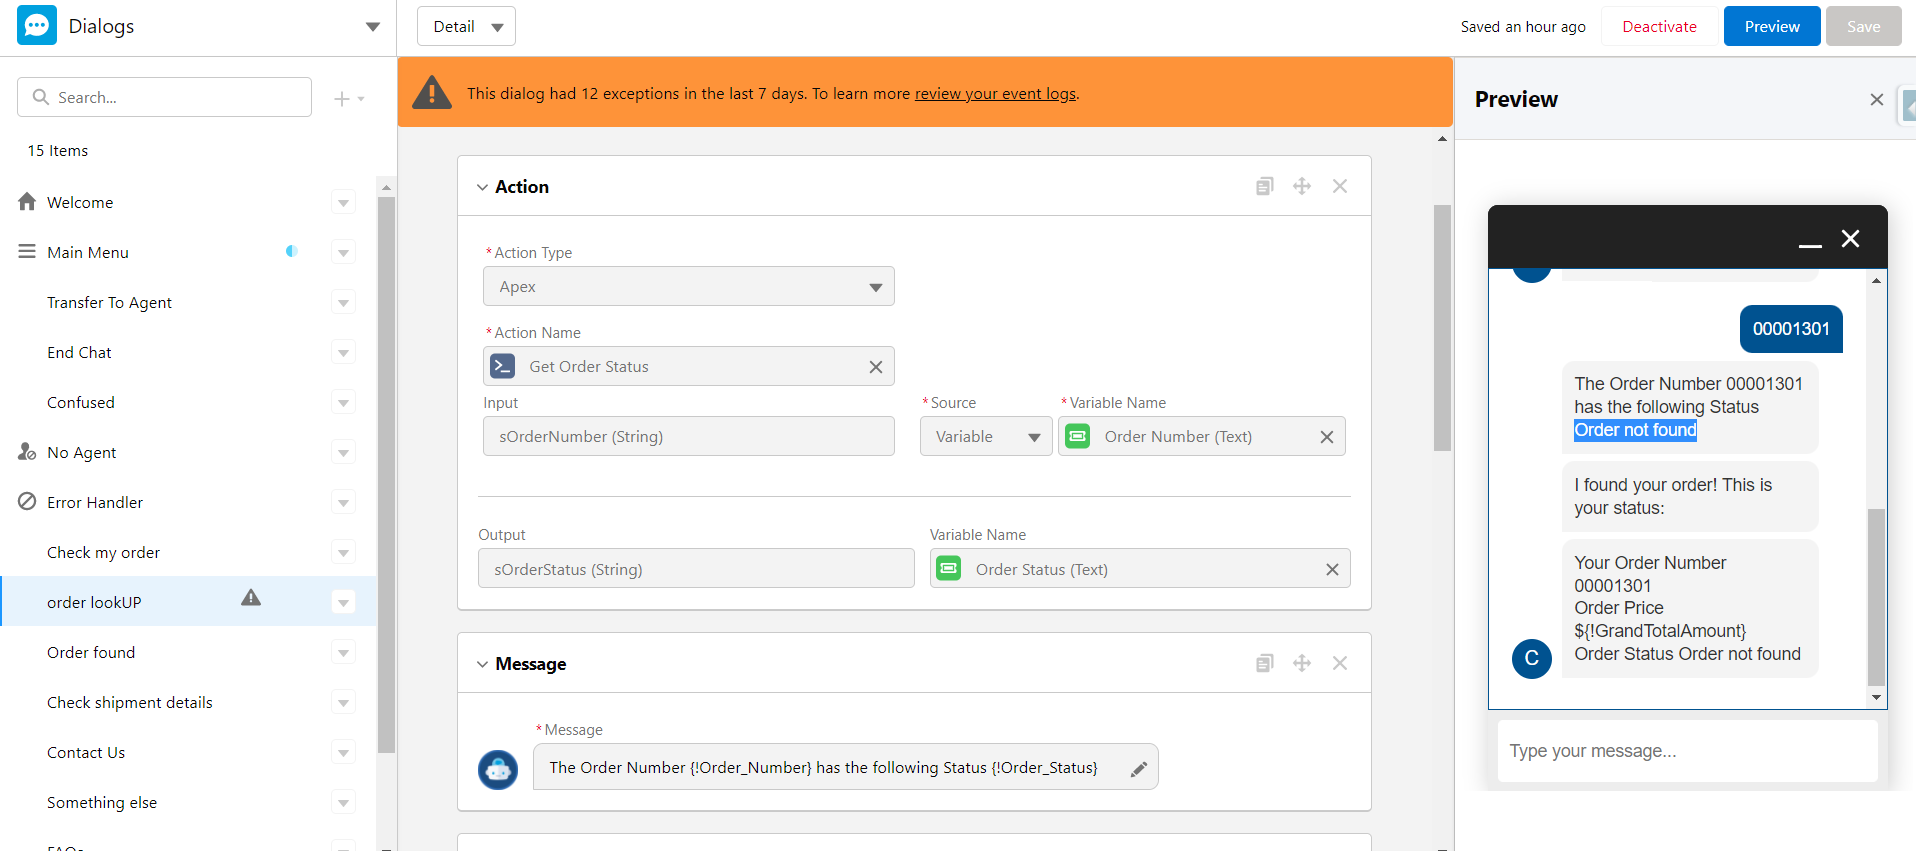Click the copy icon in Action panel

click(x=1264, y=186)
